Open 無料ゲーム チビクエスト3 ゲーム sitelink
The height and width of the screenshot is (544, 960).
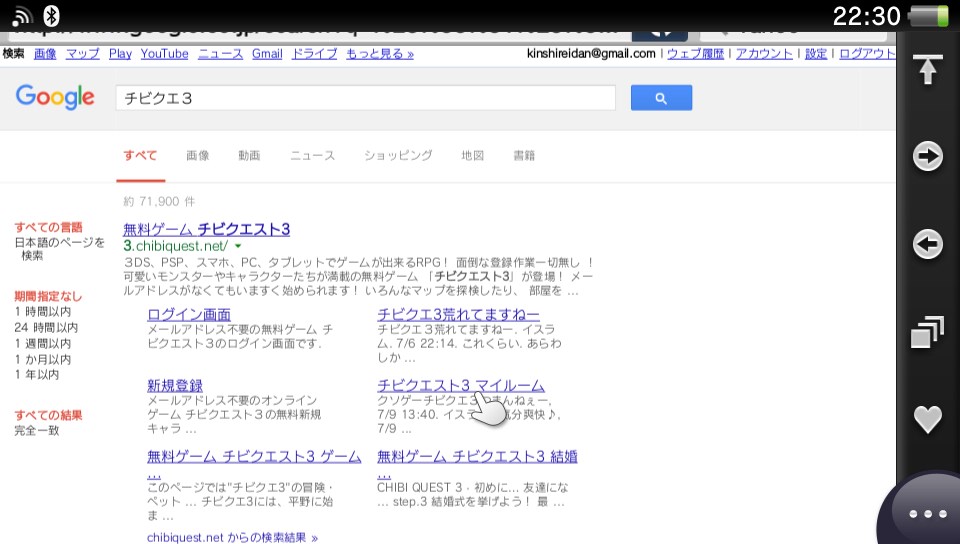254,457
